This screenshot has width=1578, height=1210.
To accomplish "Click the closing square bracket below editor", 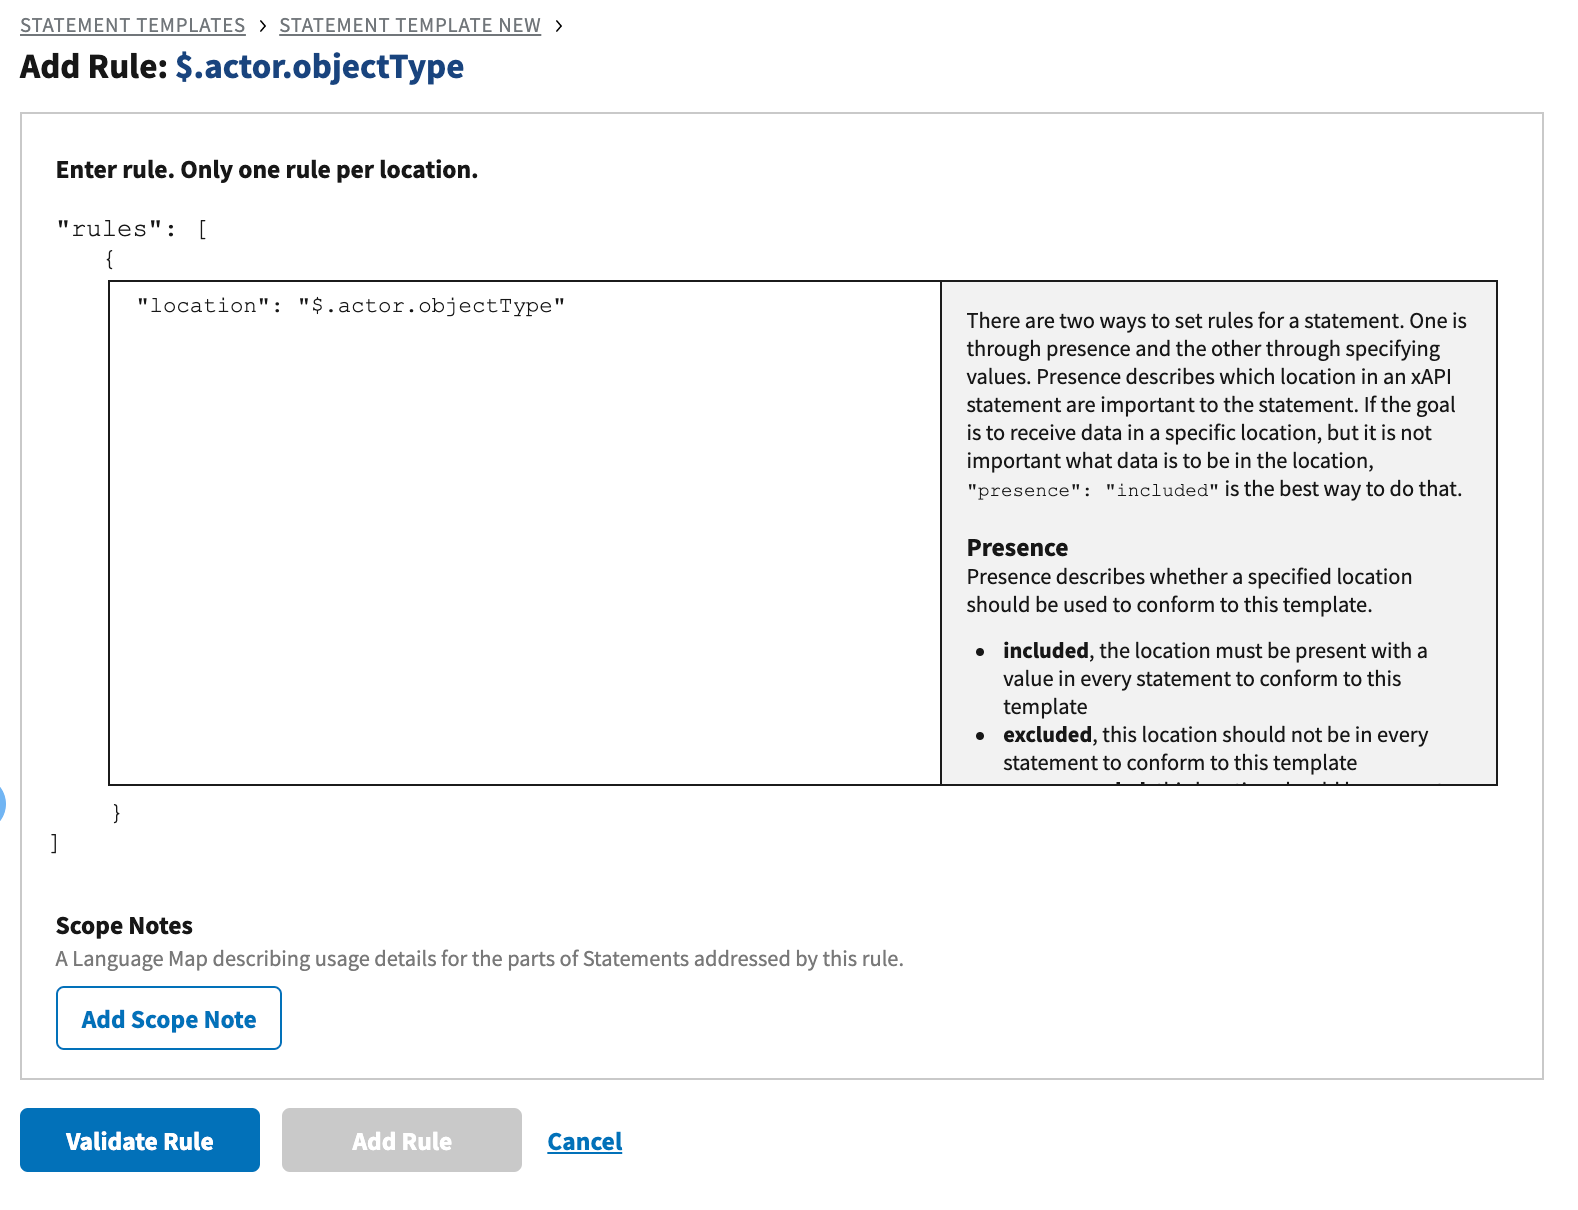I will click(x=54, y=843).
